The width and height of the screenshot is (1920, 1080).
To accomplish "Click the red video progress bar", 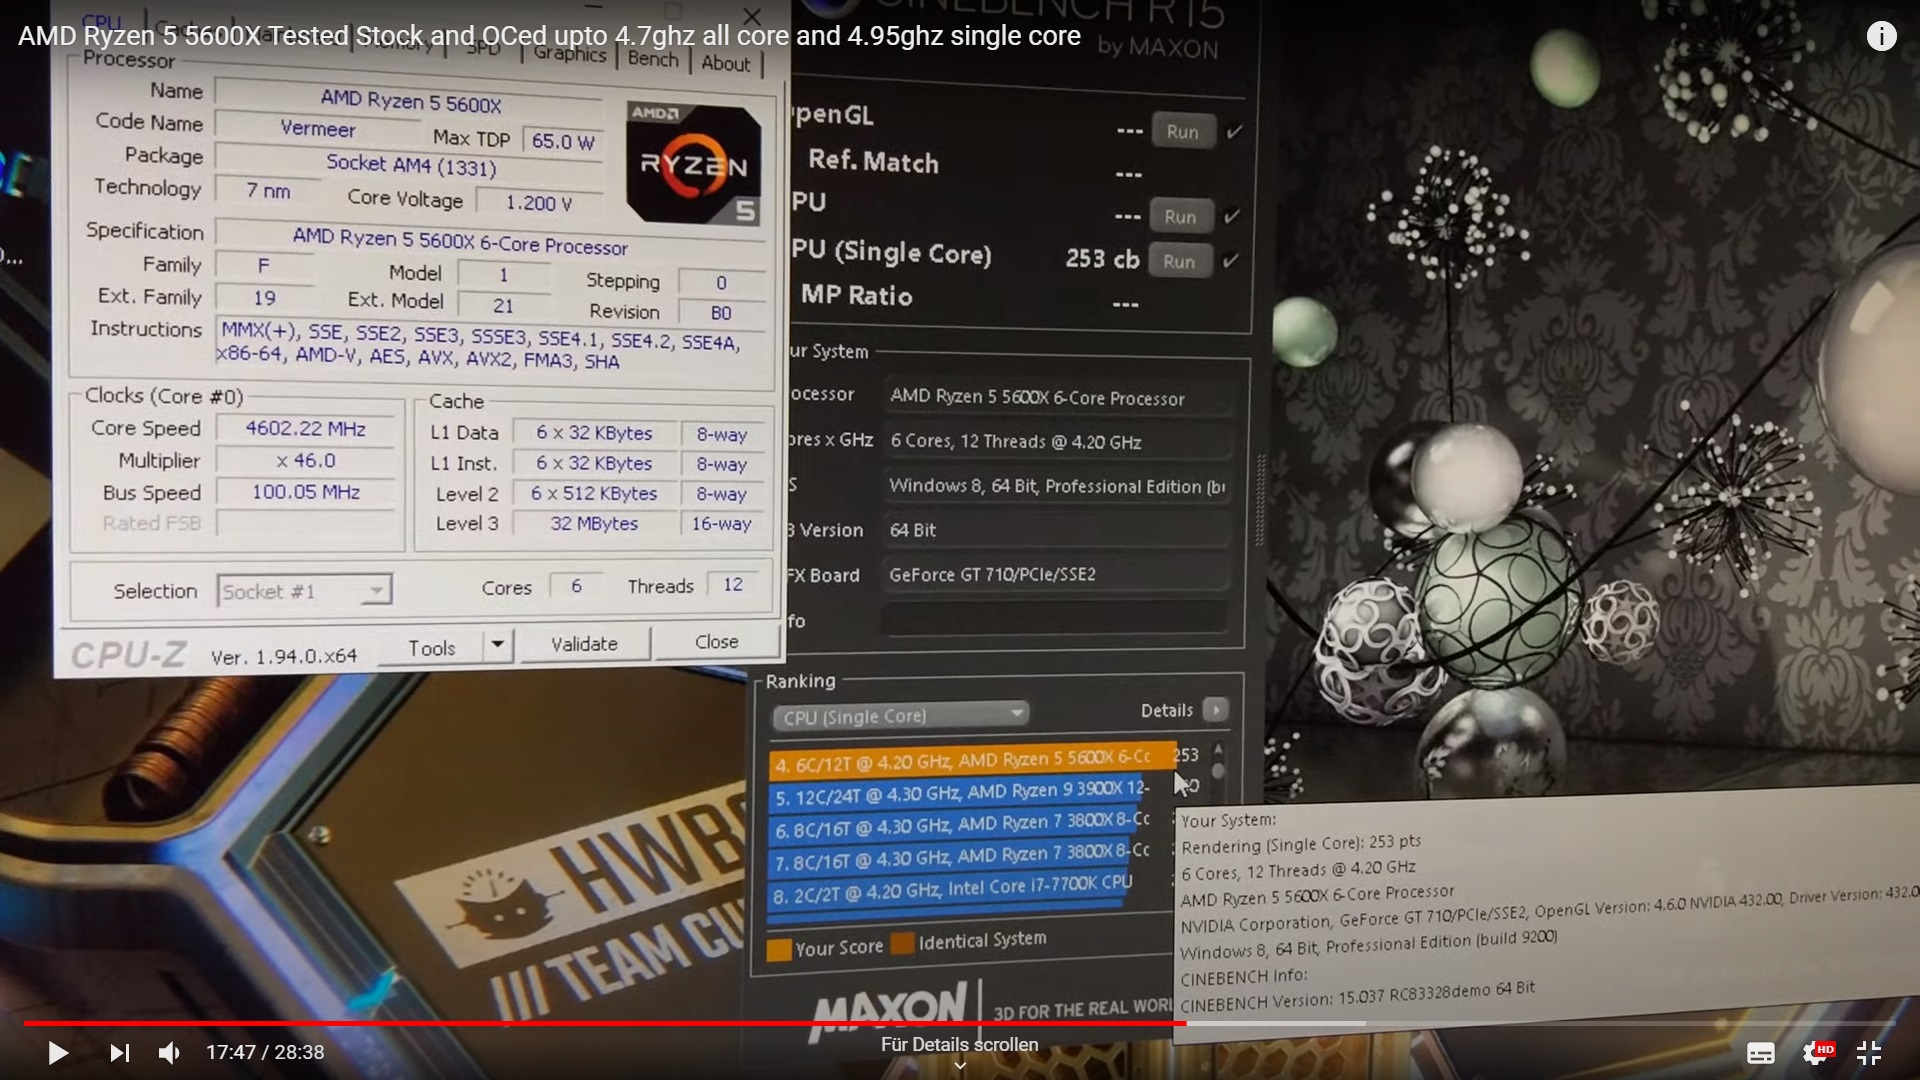I will point(600,1024).
